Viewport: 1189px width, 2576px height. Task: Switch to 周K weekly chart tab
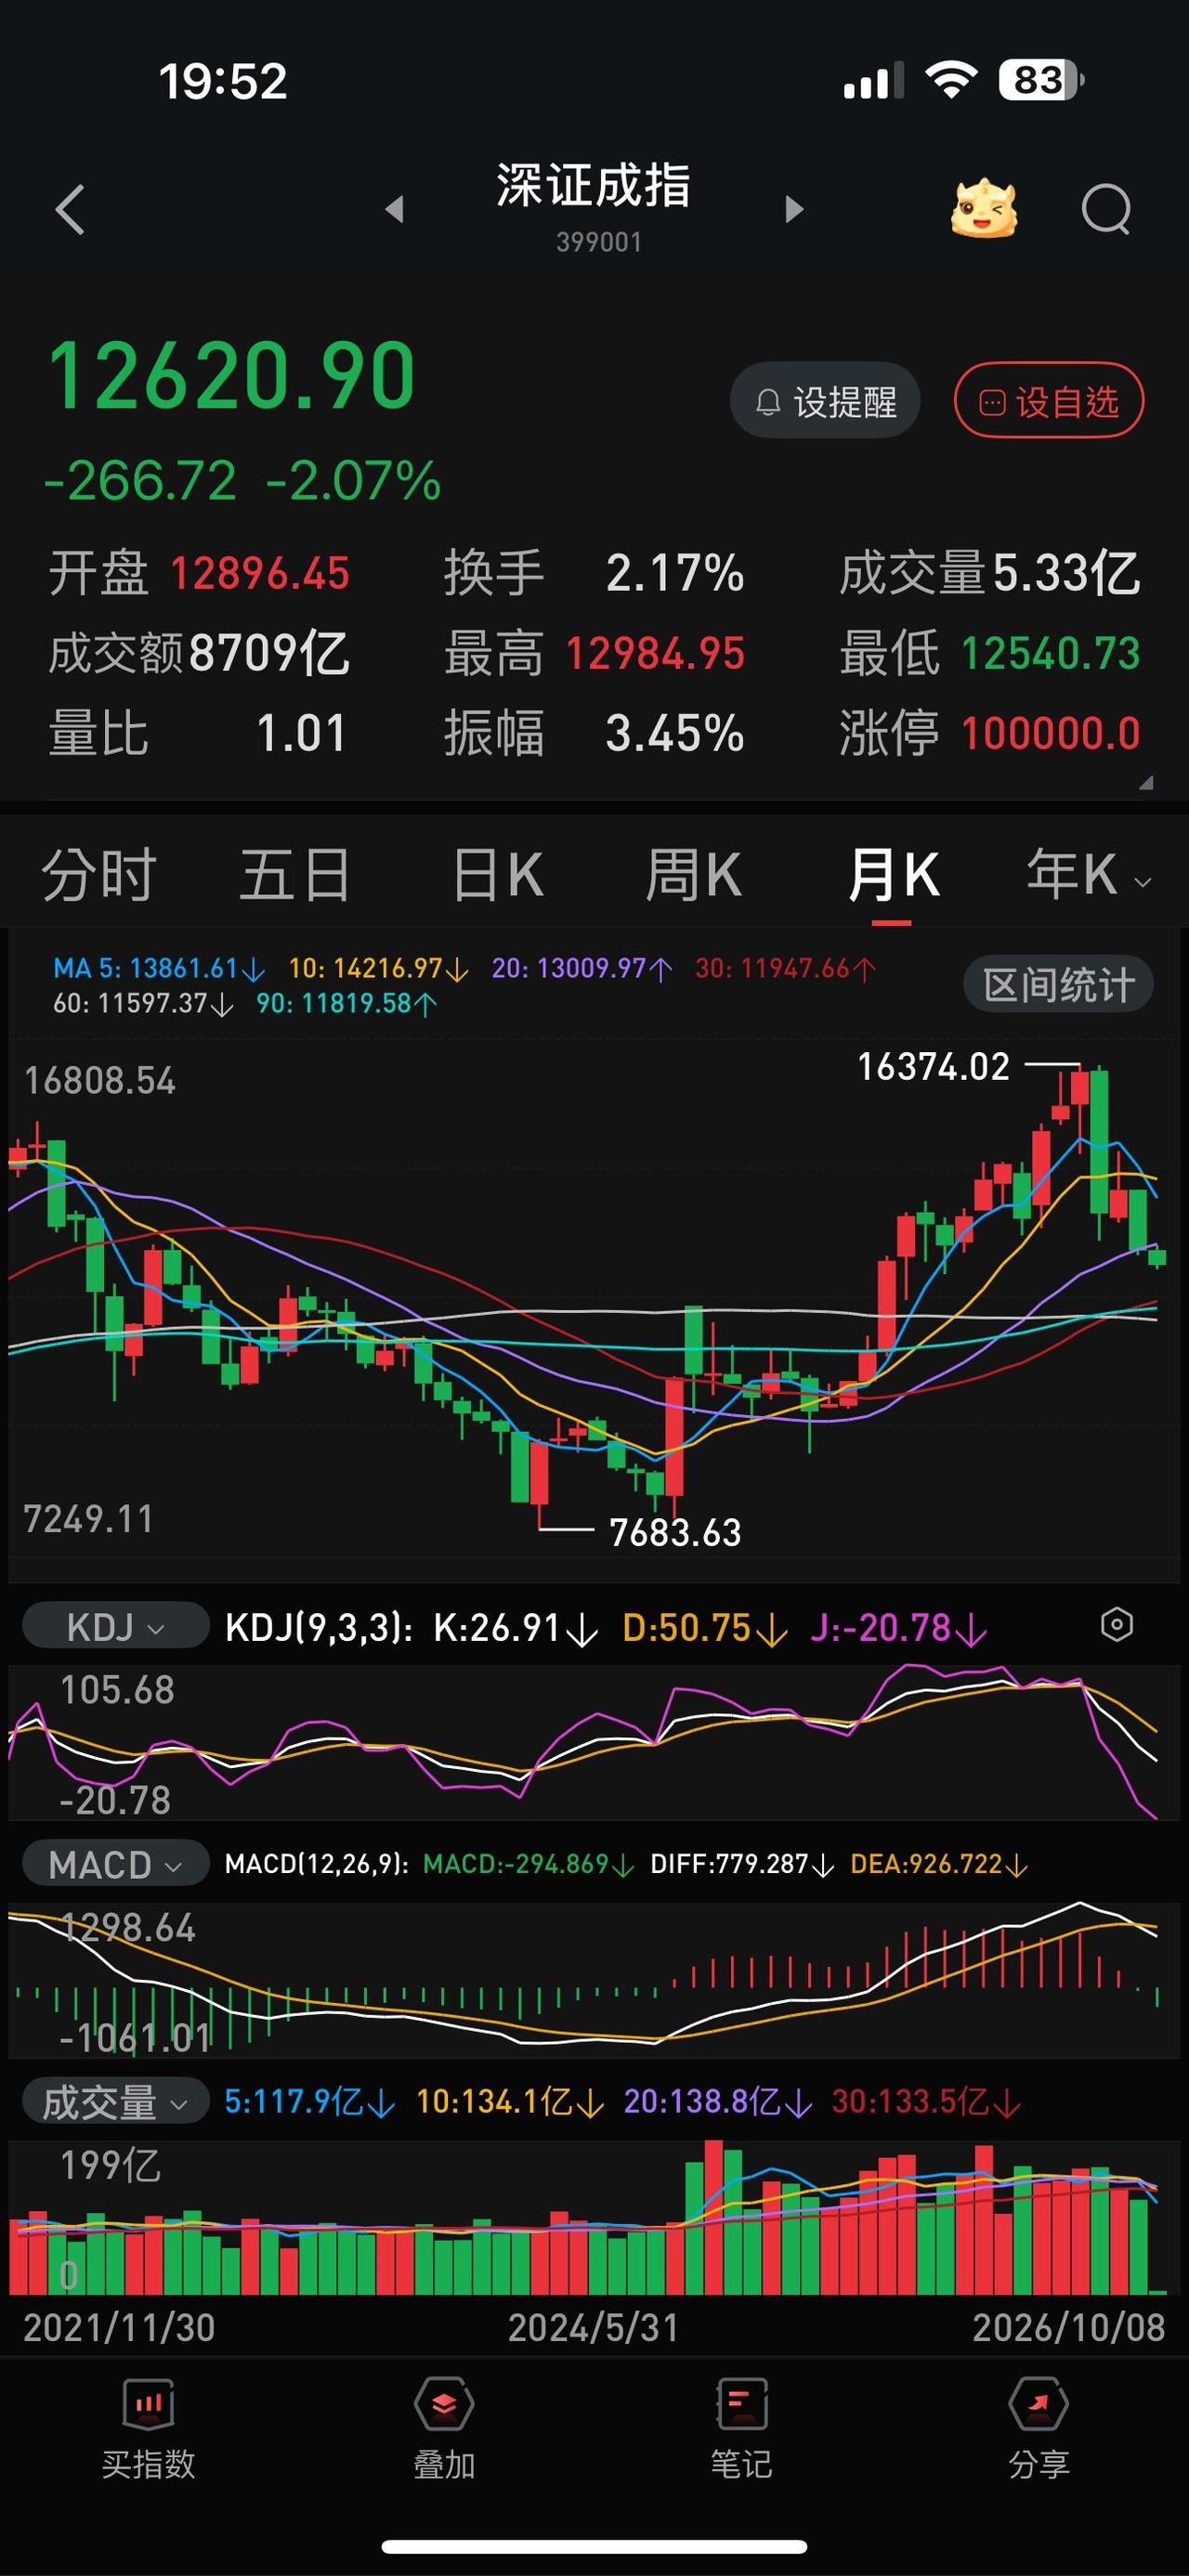693,875
